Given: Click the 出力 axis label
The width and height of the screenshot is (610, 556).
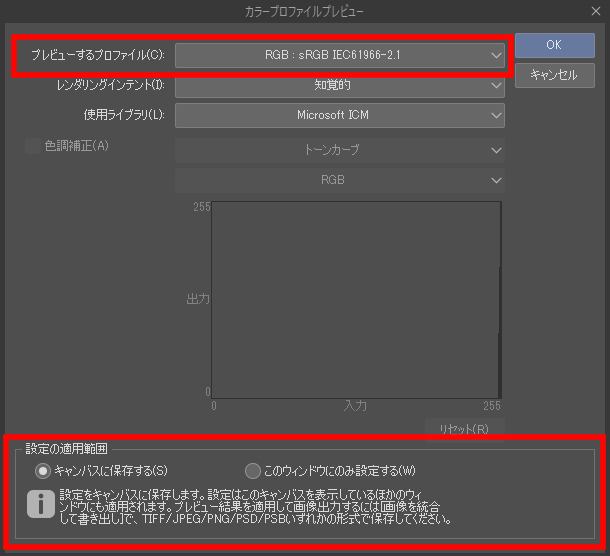Looking at the screenshot, I should pos(198,299).
